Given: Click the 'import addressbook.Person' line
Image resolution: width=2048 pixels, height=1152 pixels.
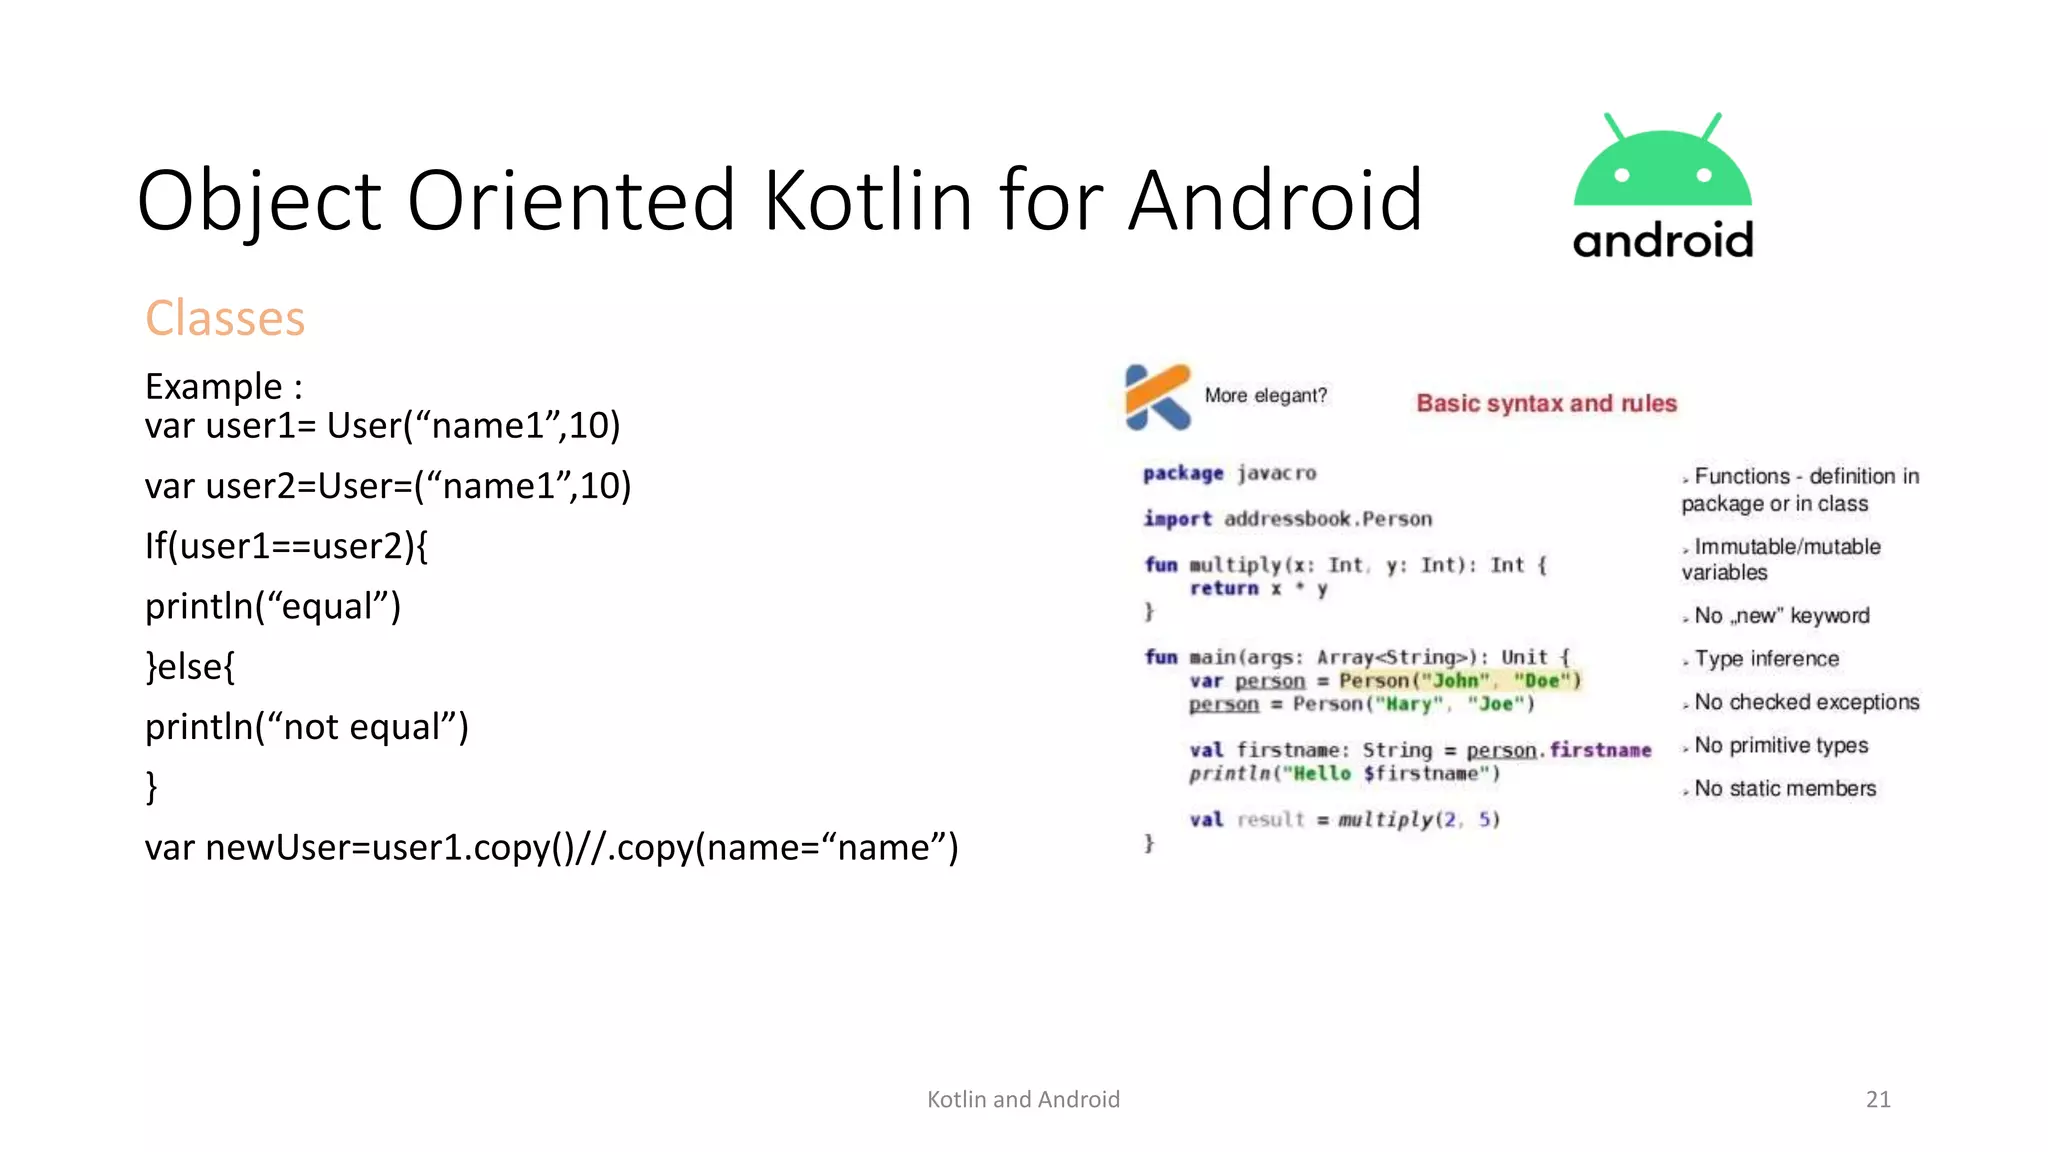Looking at the screenshot, I should click(x=1287, y=519).
